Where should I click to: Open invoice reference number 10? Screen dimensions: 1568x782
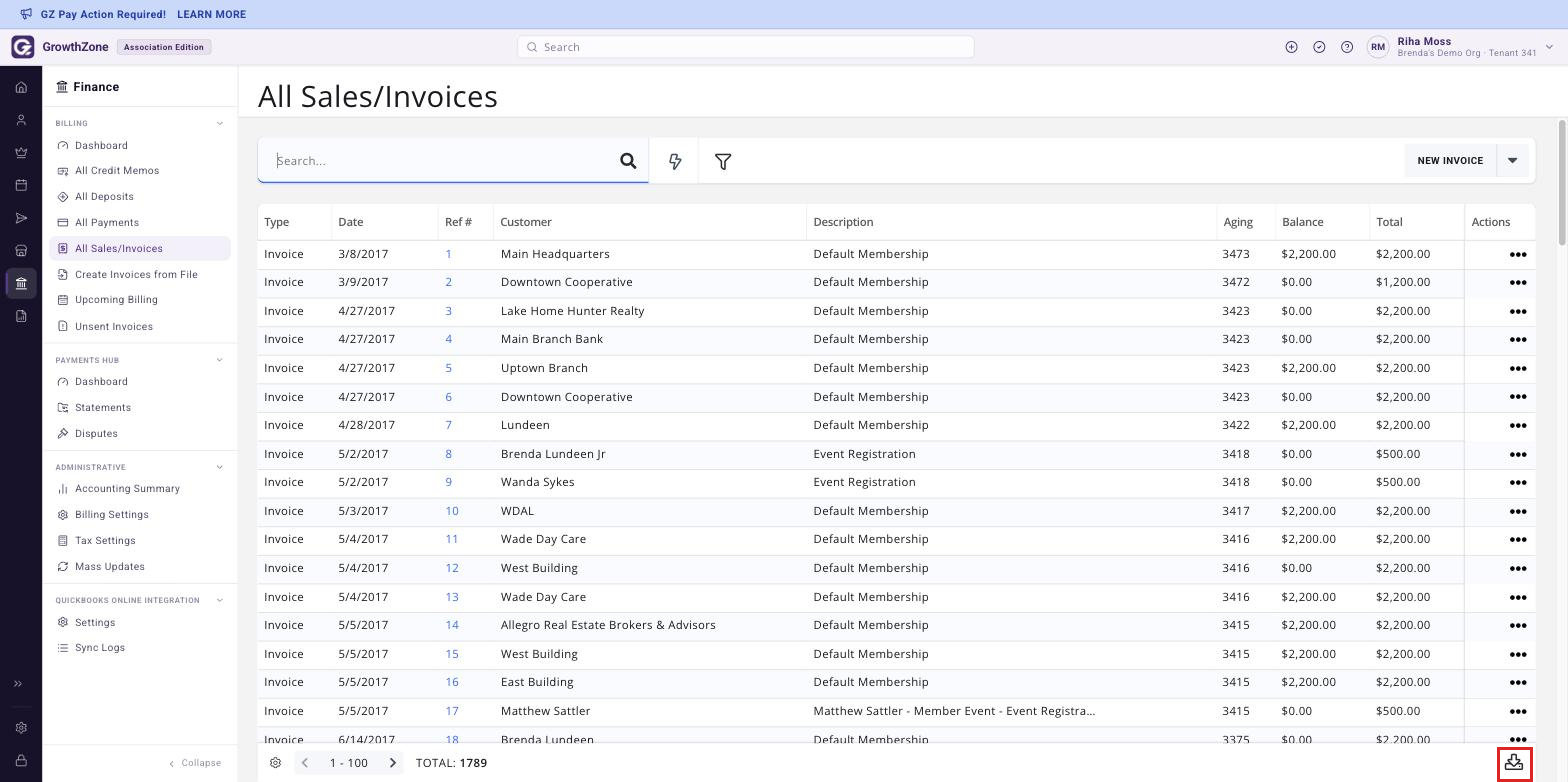(x=452, y=511)
